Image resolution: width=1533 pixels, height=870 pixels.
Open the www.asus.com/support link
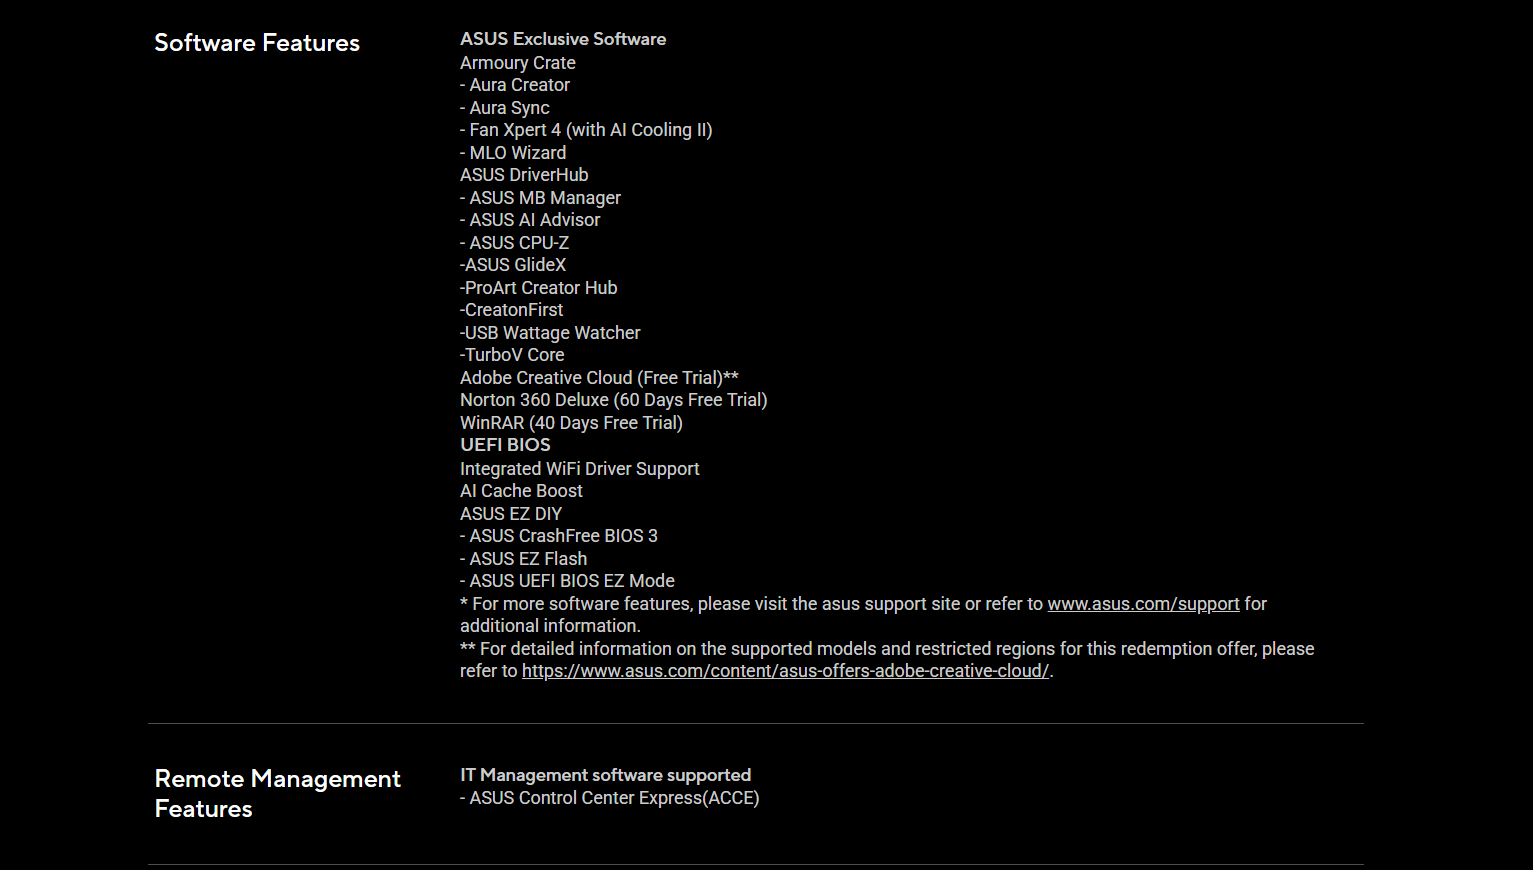(1143, 604)
